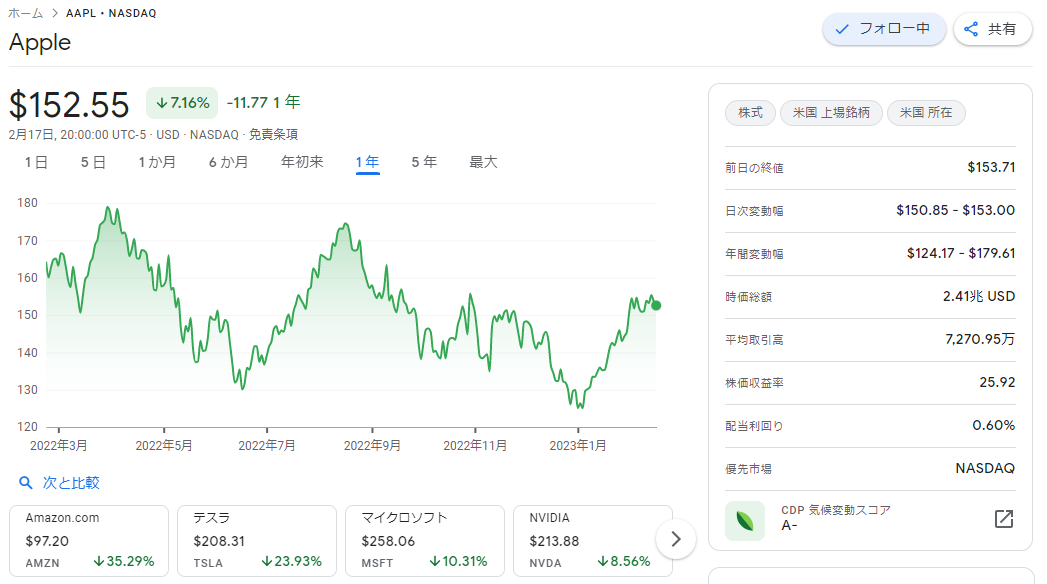The height and width of the screenshot is (584, 1047).
Task: Open the Amazon.com AMZN comparison card
Action: point(89,541)
